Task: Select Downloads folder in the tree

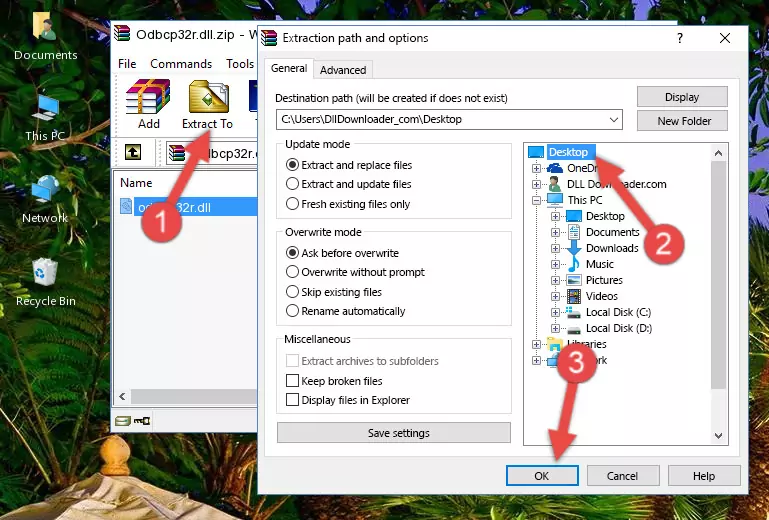Action: pos(612,248)
